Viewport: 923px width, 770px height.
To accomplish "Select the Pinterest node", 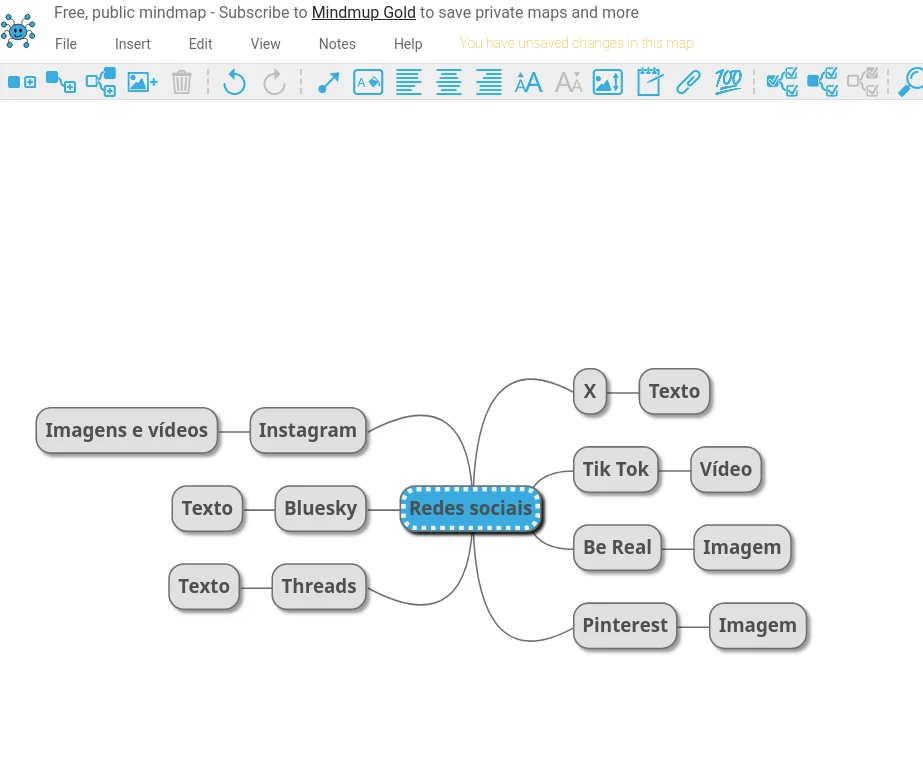I will tap(625, 626).
